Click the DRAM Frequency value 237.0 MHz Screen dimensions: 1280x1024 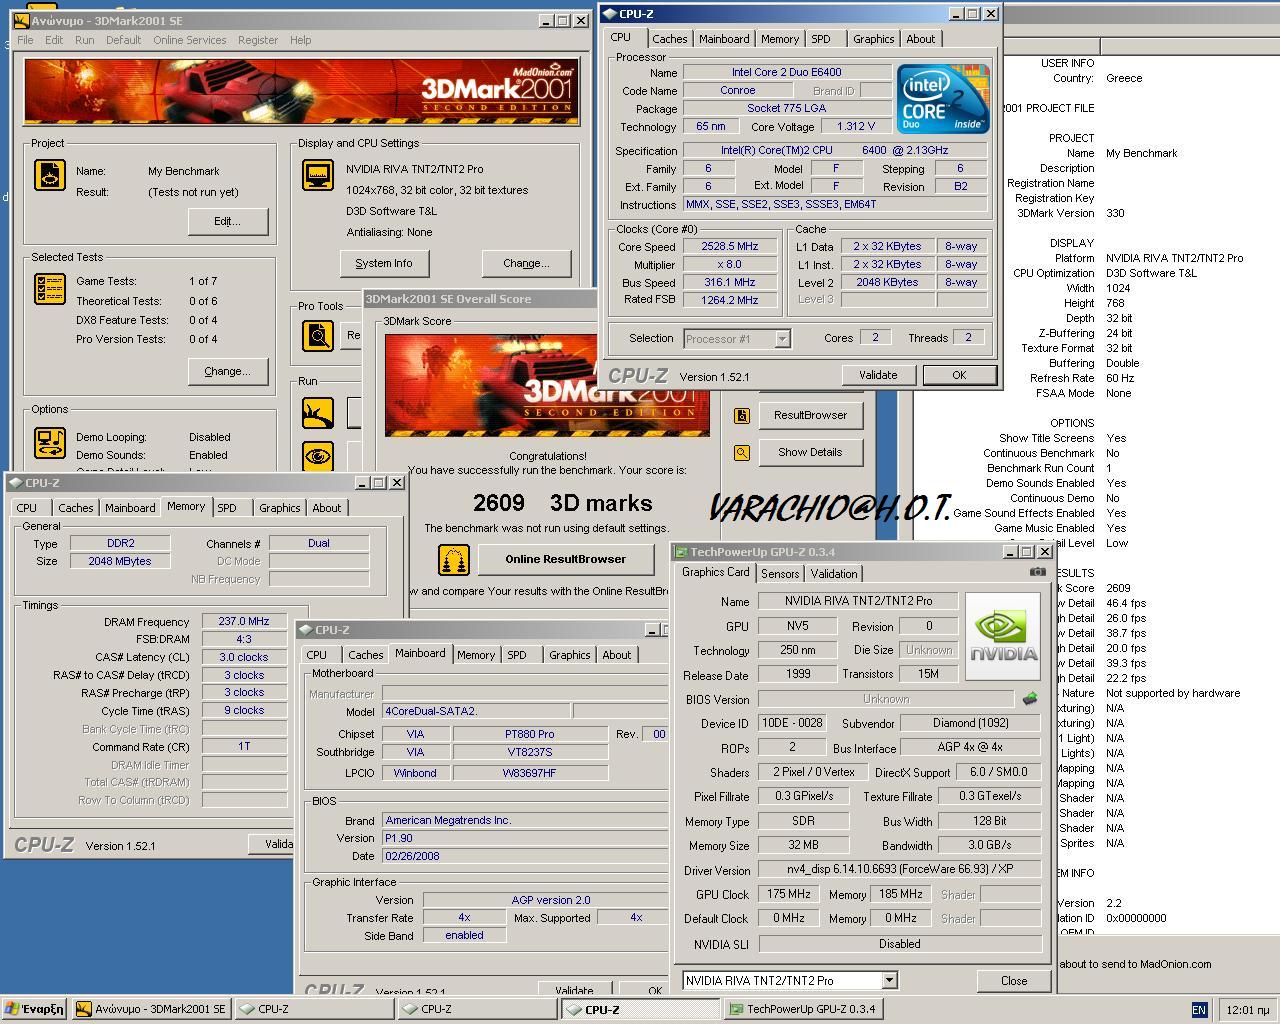coord(245,621)
